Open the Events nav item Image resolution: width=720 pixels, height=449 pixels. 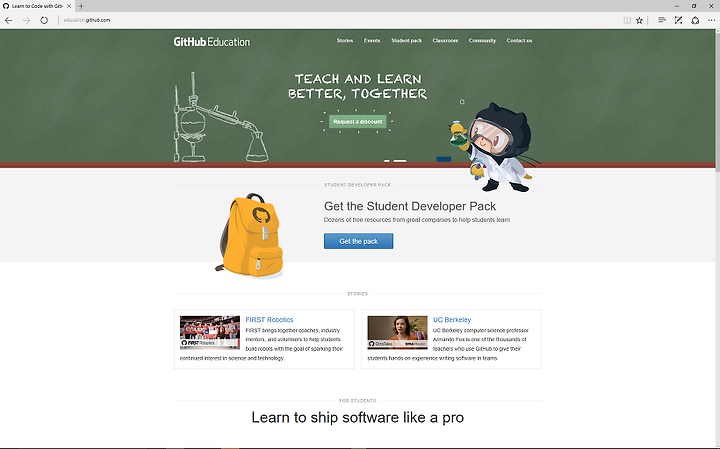[x=372, y=40]
